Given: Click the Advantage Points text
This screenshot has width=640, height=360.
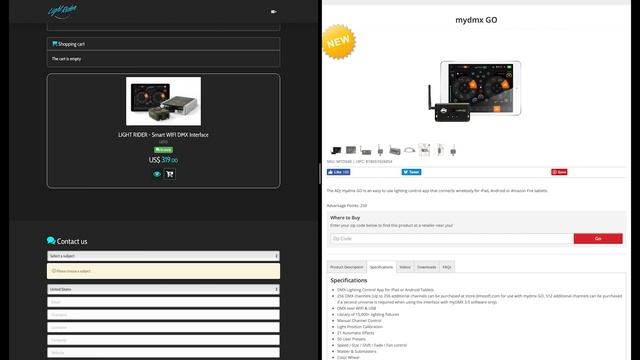Looking at the screenshot, I should (347, 206).
